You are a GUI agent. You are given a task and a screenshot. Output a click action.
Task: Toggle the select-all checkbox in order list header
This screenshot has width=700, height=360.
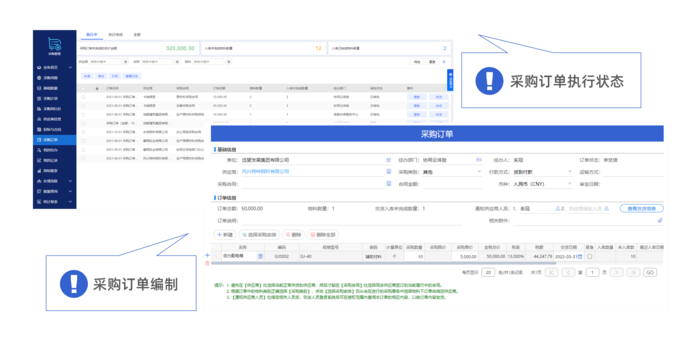click(83, 88)
